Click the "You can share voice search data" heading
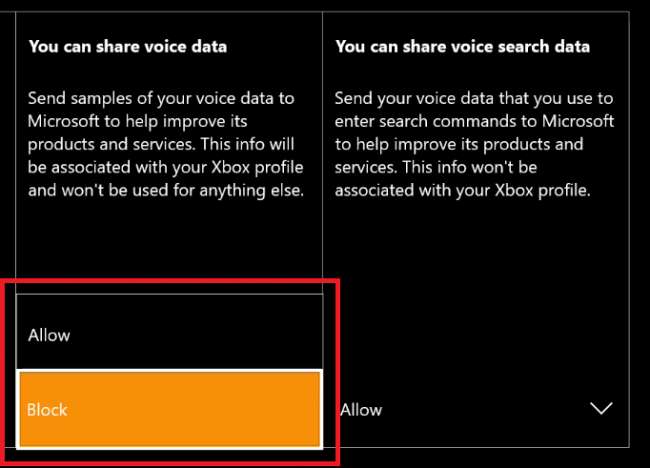650x468 pixels. coord(462,46)
